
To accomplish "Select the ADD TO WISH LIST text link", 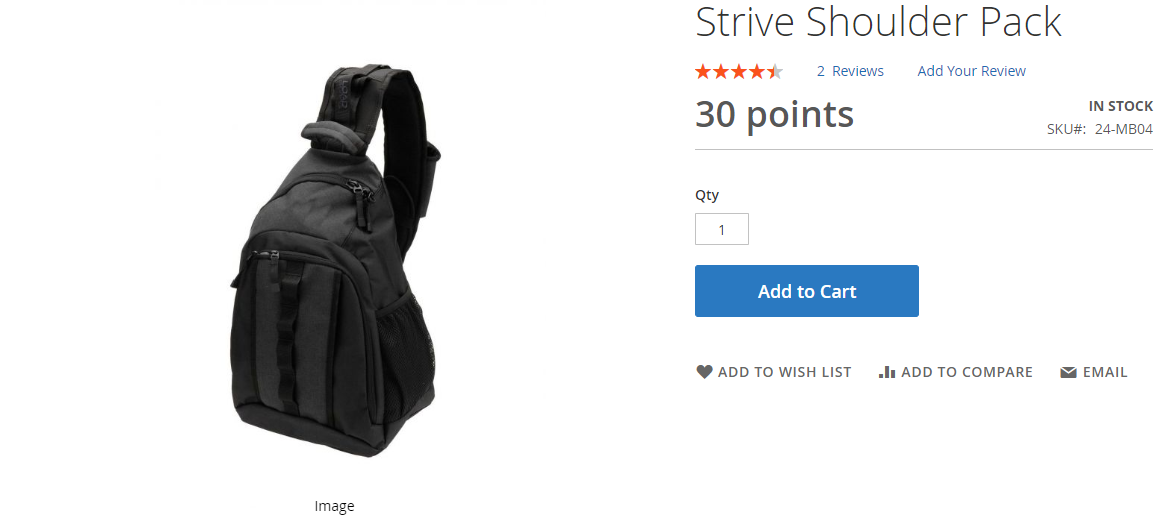I will (x=784, y=372).
